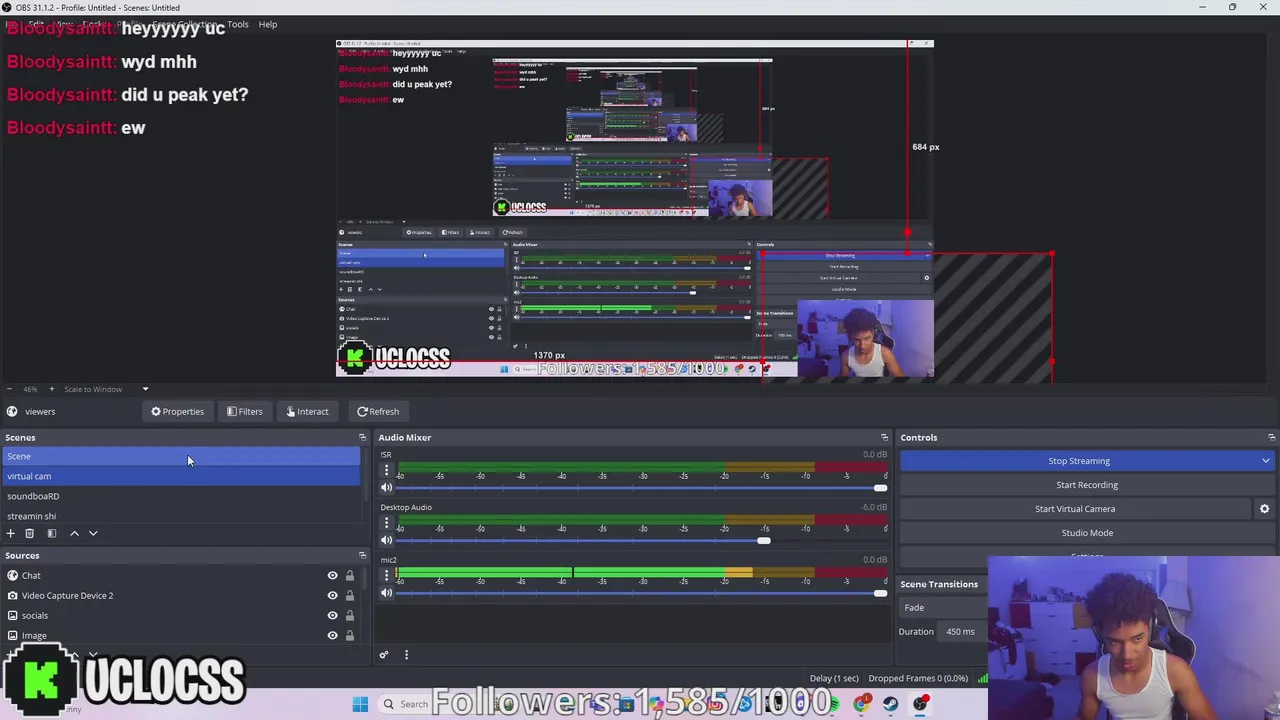The height and width of the screenshot is (720, 1280).
Task: Click 'Dropped Frames 0 (0.0%)' in status bar
Action: coord(918,678)
